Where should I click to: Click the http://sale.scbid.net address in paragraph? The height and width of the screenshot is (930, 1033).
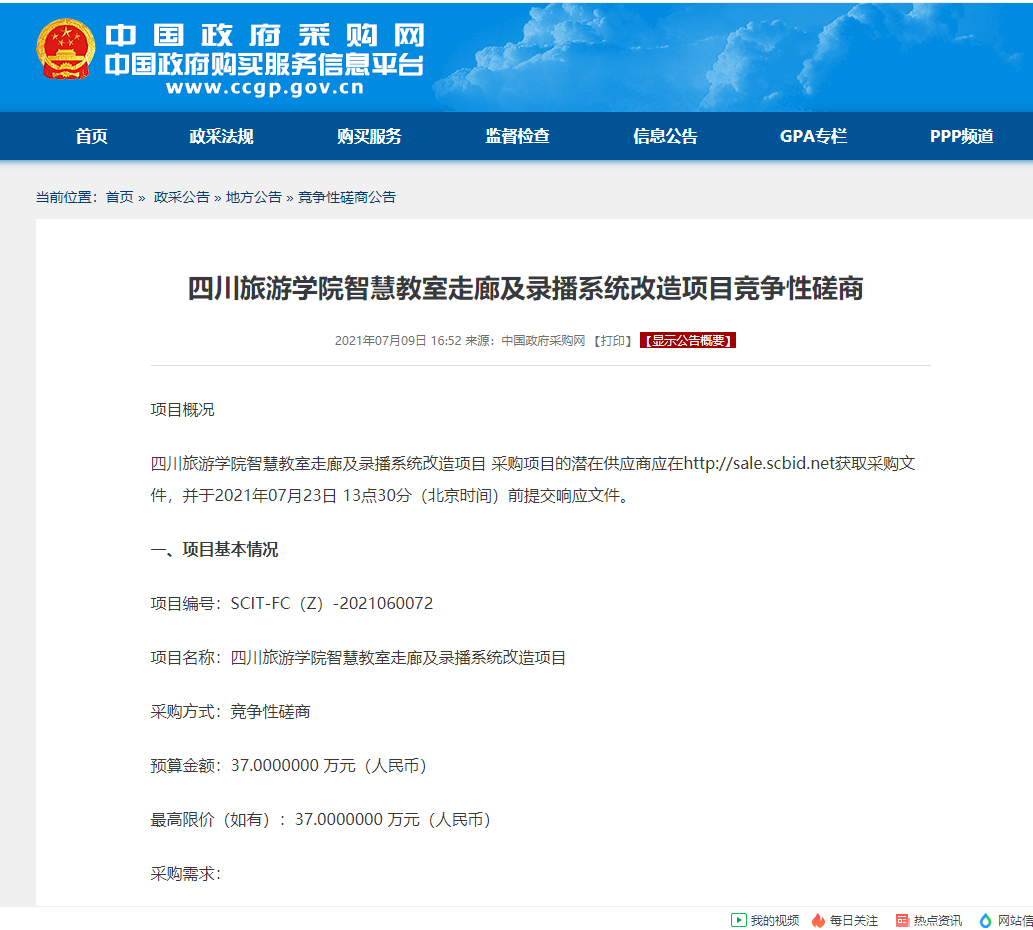tap(759, 464)
